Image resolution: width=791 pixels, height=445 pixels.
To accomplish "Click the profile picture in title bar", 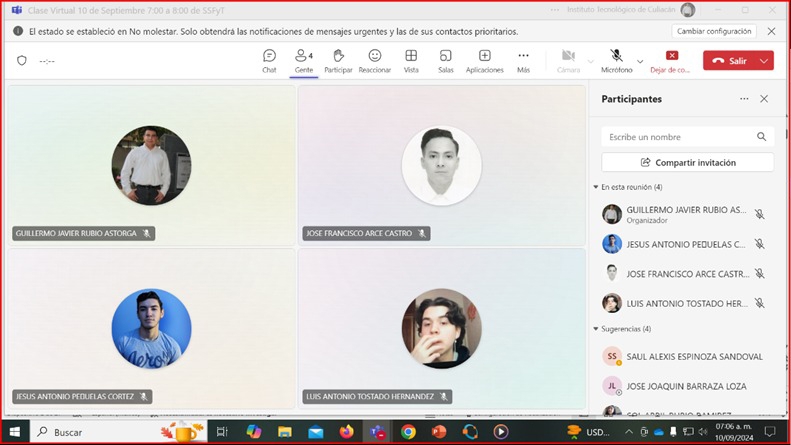I will [x=688, y=10].
